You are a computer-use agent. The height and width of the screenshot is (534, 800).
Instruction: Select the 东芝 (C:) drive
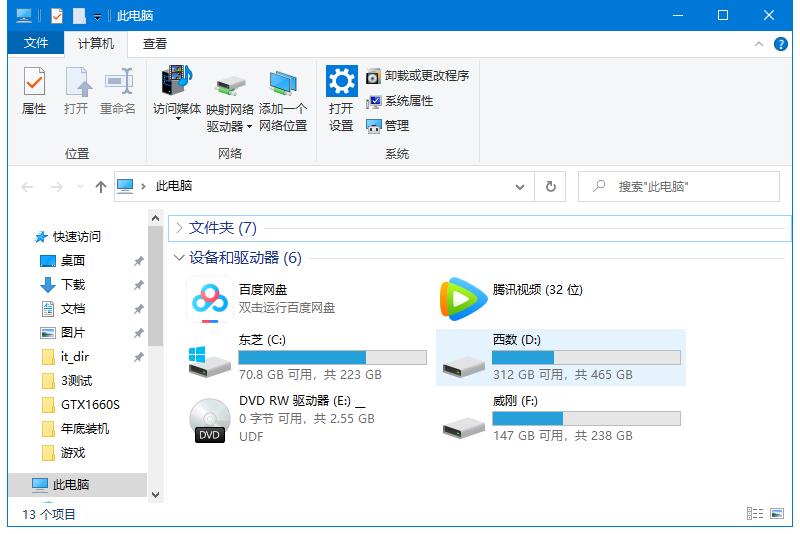306,357
